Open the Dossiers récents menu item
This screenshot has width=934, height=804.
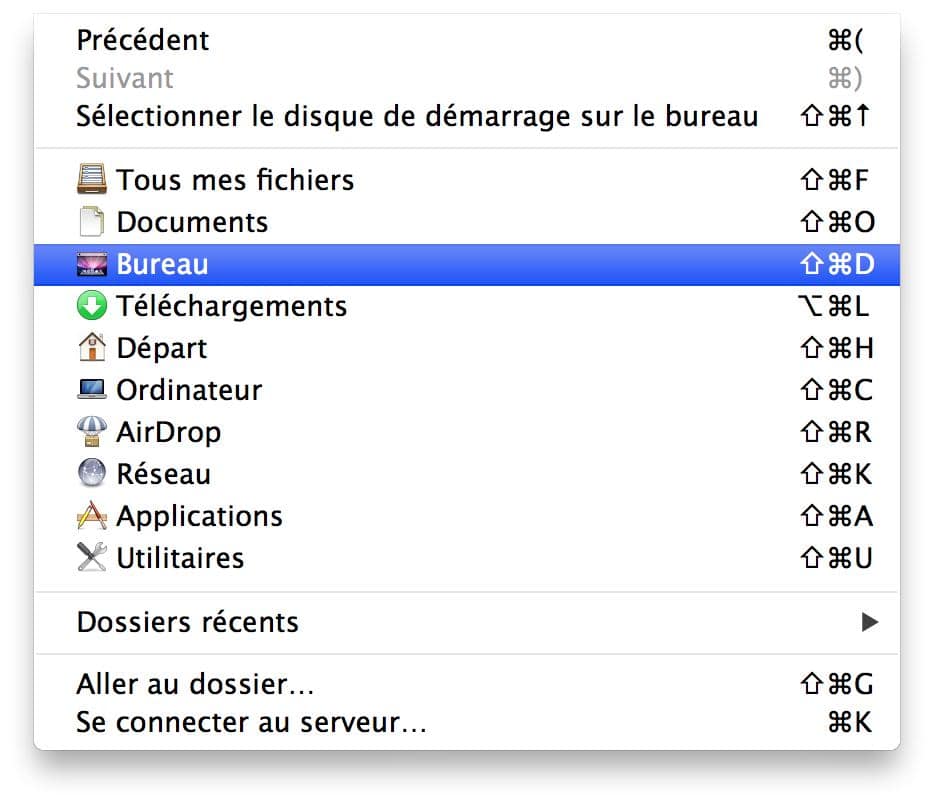click(467, 622)
